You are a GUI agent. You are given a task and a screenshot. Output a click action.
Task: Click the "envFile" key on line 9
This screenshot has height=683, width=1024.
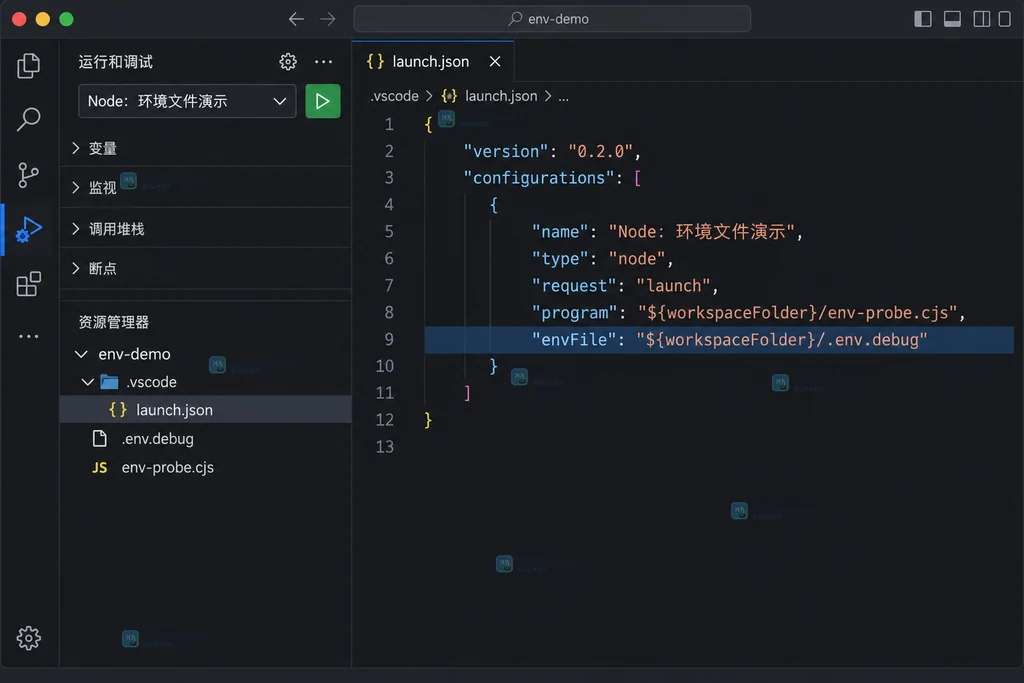[x=574, y=340]
